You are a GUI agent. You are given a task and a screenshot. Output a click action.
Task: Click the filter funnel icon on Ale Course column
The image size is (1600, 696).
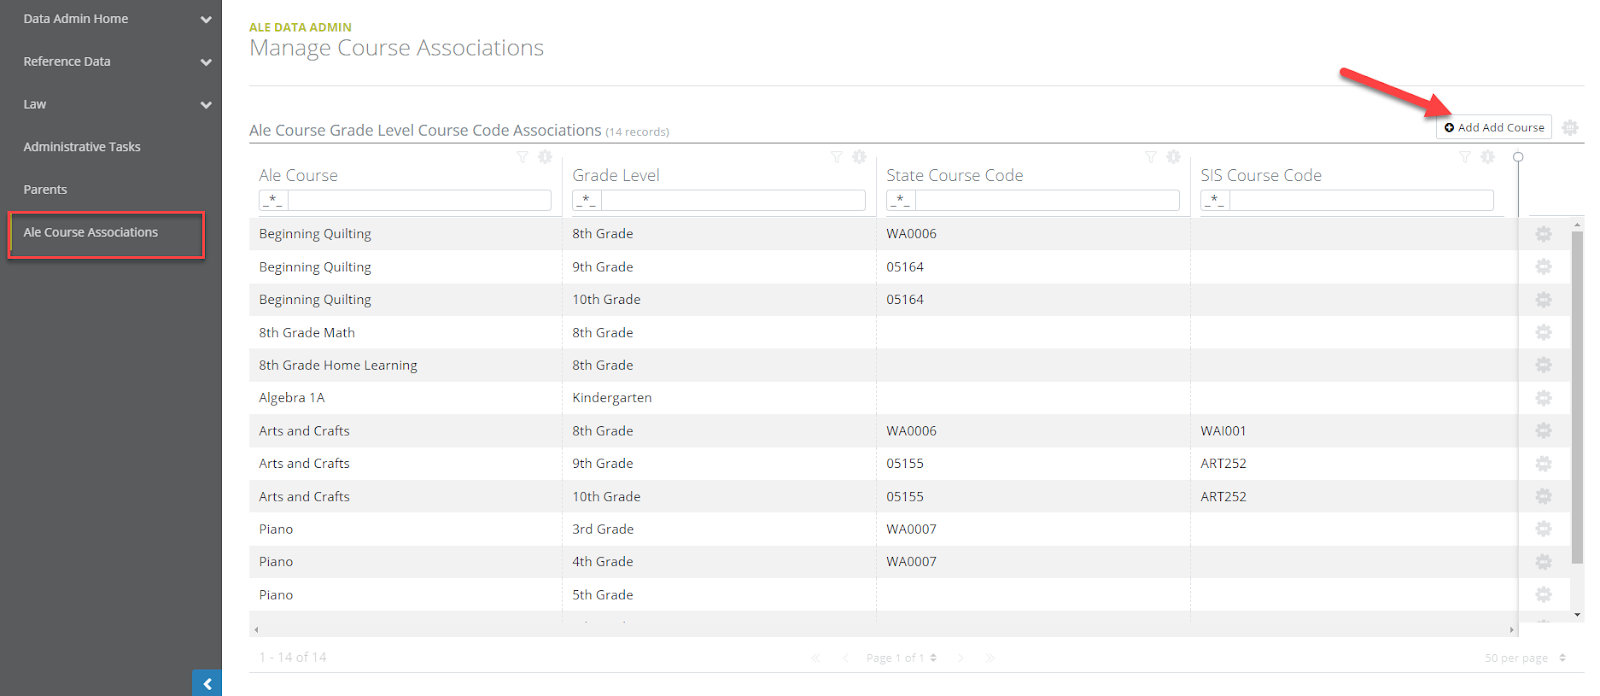[522, 157]
